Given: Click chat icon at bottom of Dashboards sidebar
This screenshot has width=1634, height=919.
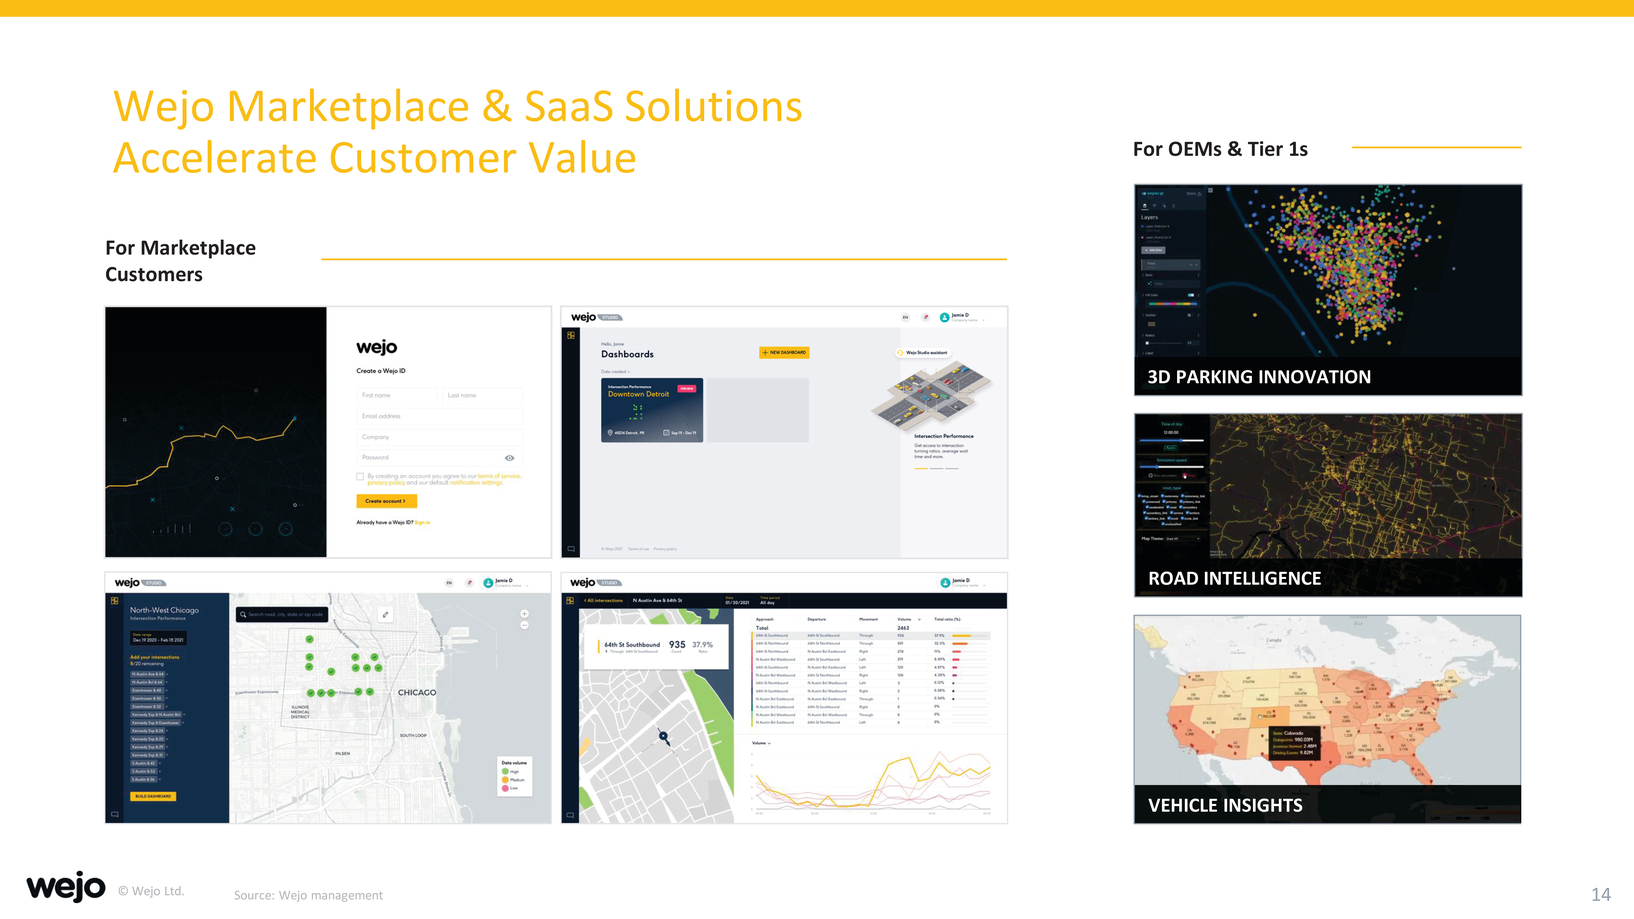Looking at the screenshot, I should (x=571, y=548).
